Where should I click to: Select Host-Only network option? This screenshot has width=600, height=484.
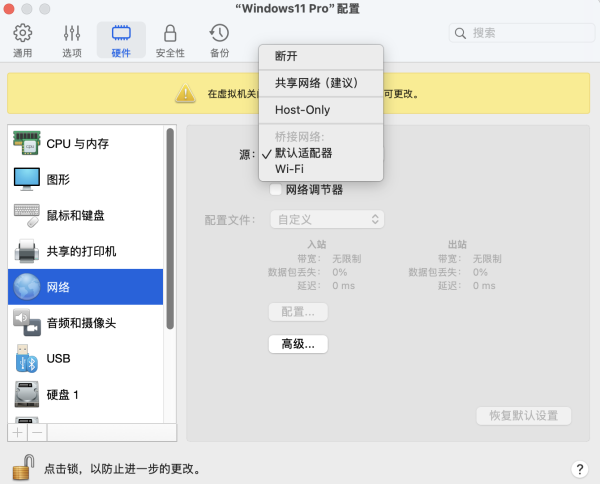tap(302, 110)
